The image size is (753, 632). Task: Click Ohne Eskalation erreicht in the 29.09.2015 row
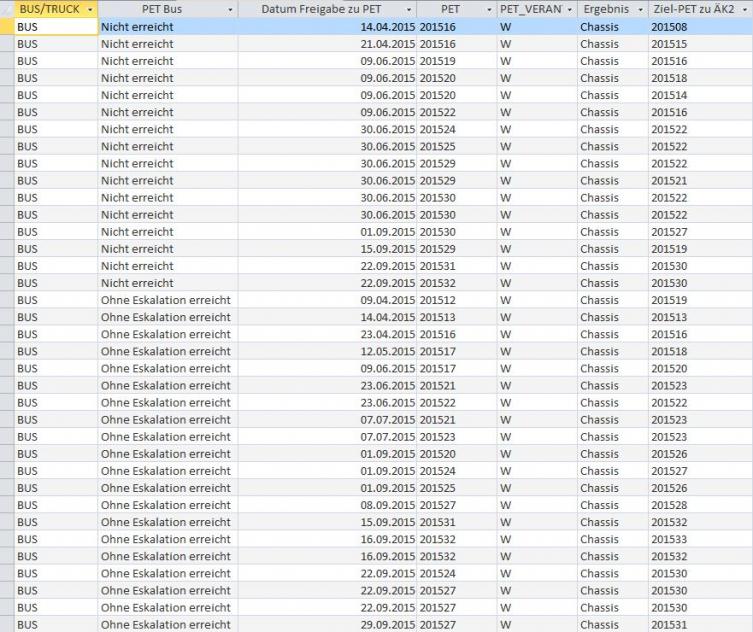pyautogui.click(x=166, y=624)
